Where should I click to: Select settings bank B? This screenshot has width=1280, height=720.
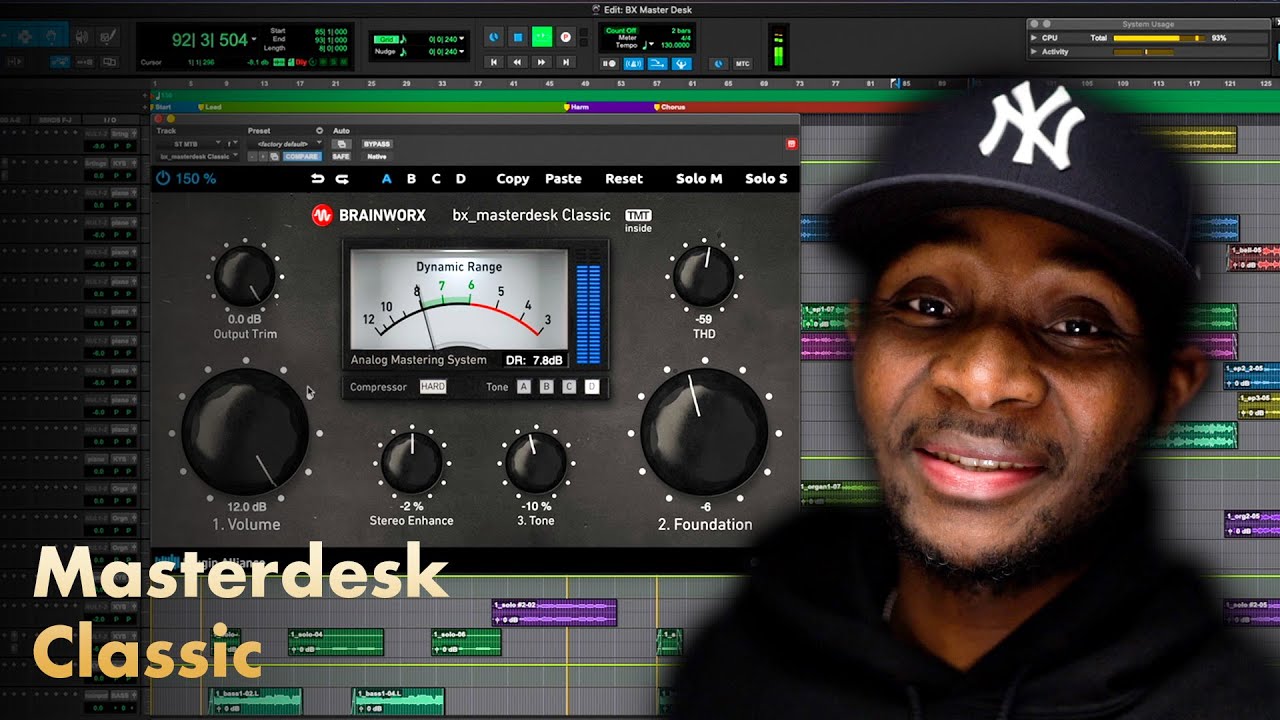coord(411,179)
